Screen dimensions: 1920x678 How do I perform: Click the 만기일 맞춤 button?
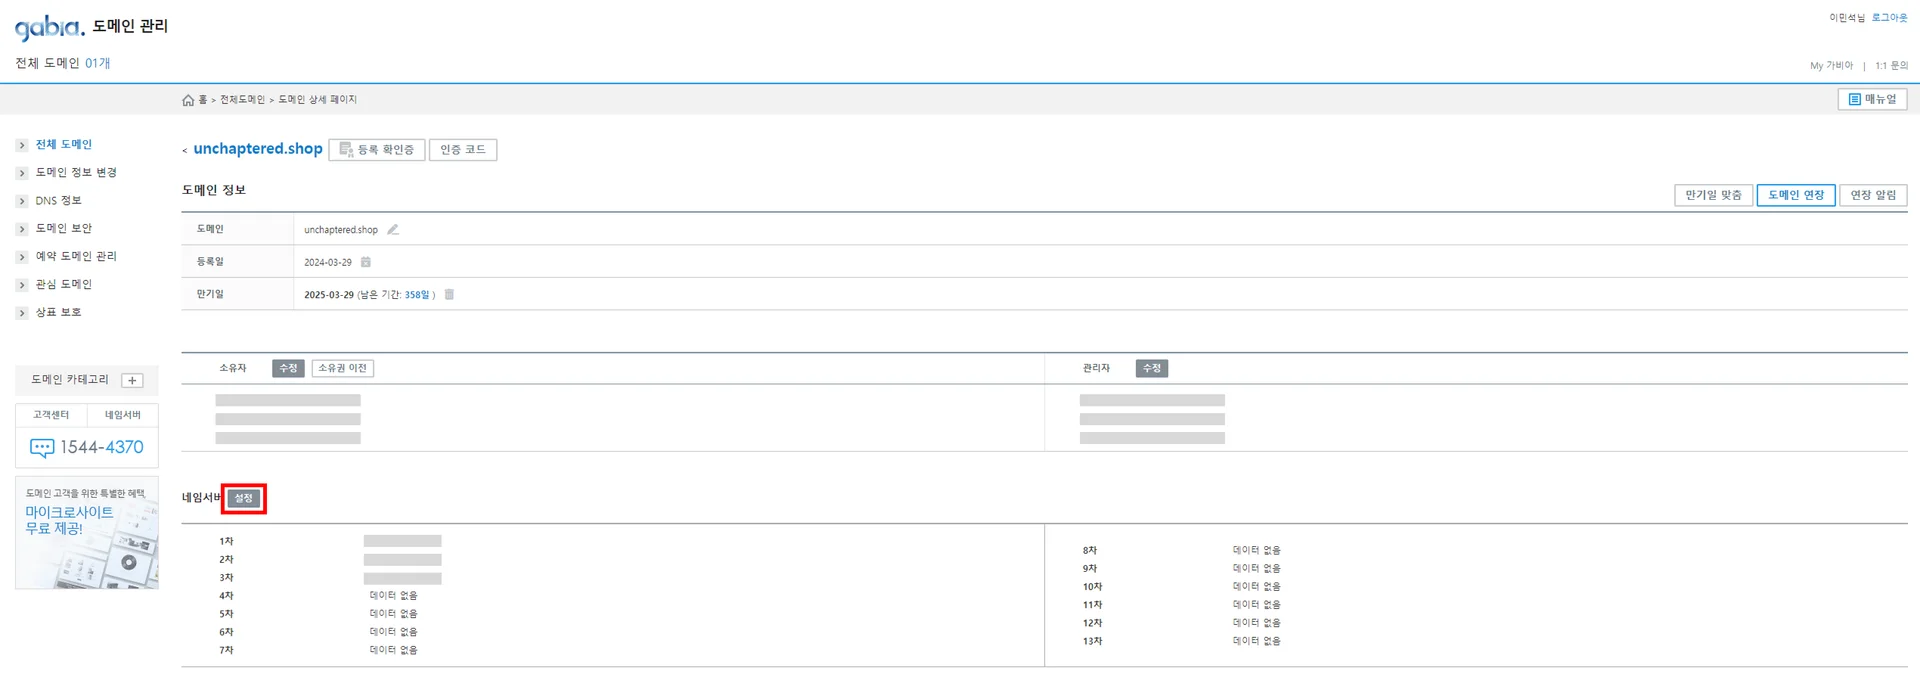tap(1713, 195)
